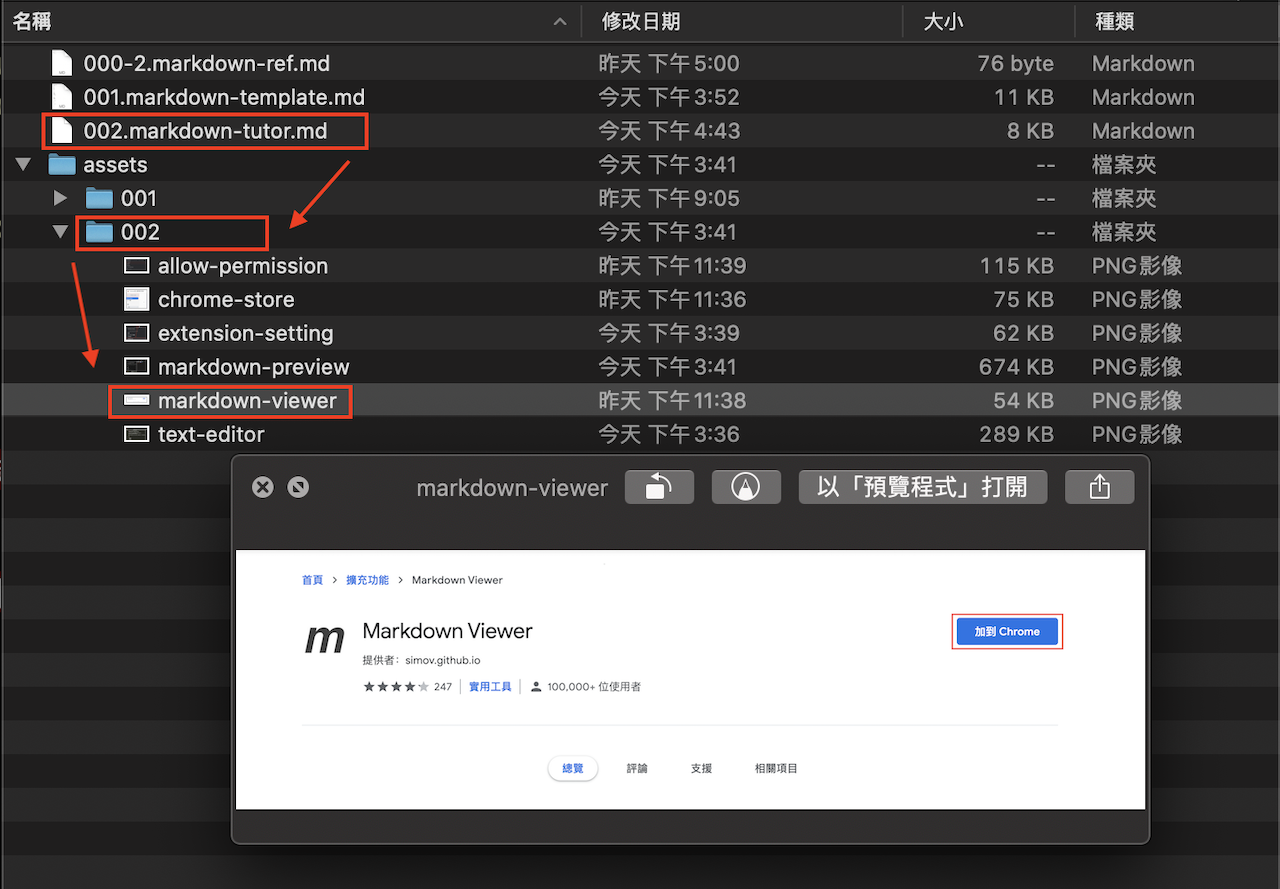Click the markdown-viewer title in Quick Look
Screen dimensions: 1280x889
[512, 487]
